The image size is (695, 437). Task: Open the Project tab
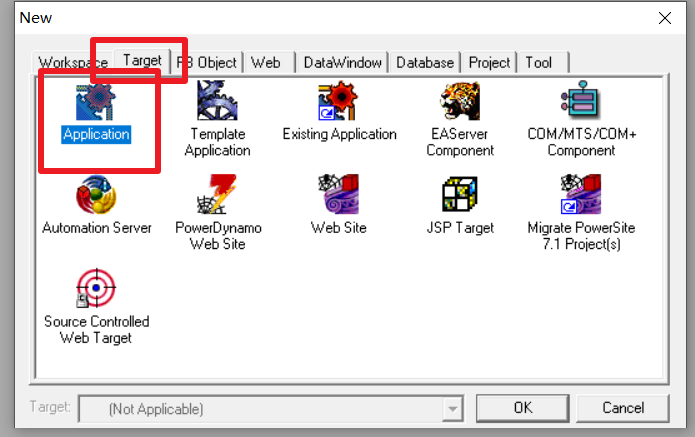pyautogui.click(x=489, y=63)
